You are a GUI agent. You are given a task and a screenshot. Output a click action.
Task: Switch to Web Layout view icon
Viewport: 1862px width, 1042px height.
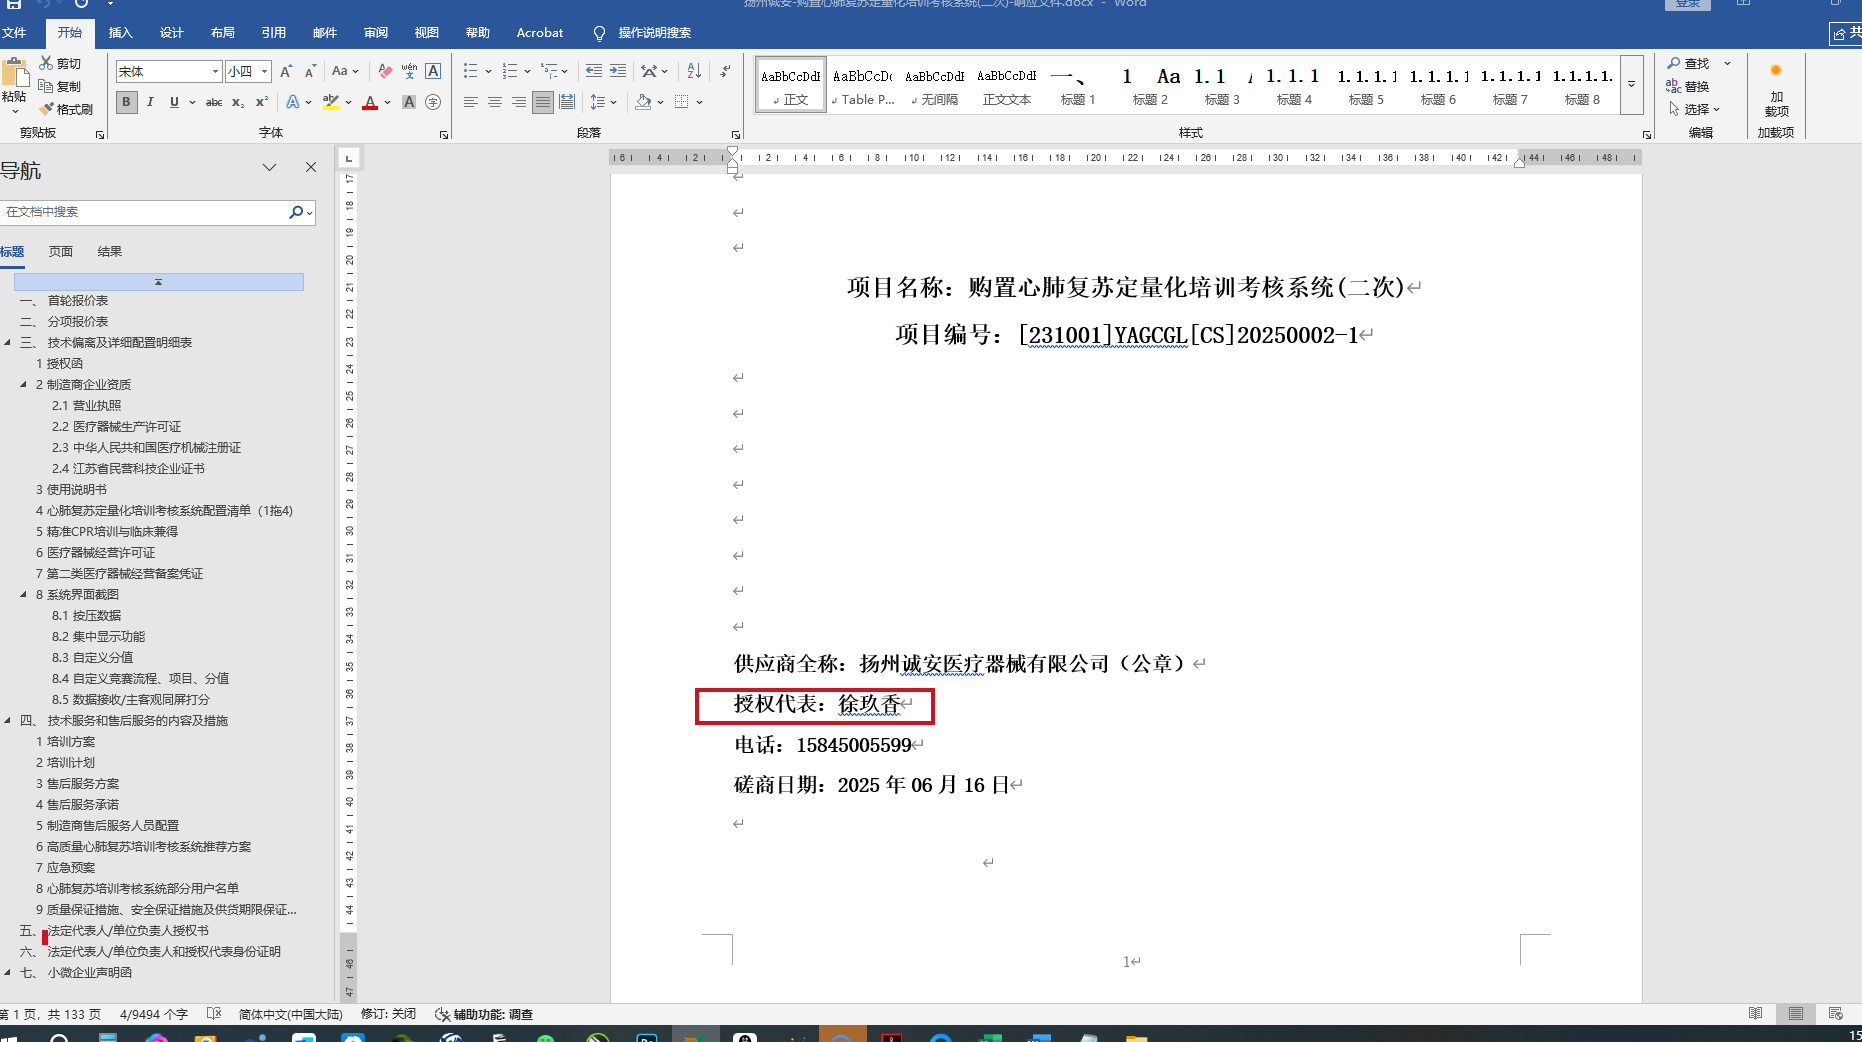1835,1014
